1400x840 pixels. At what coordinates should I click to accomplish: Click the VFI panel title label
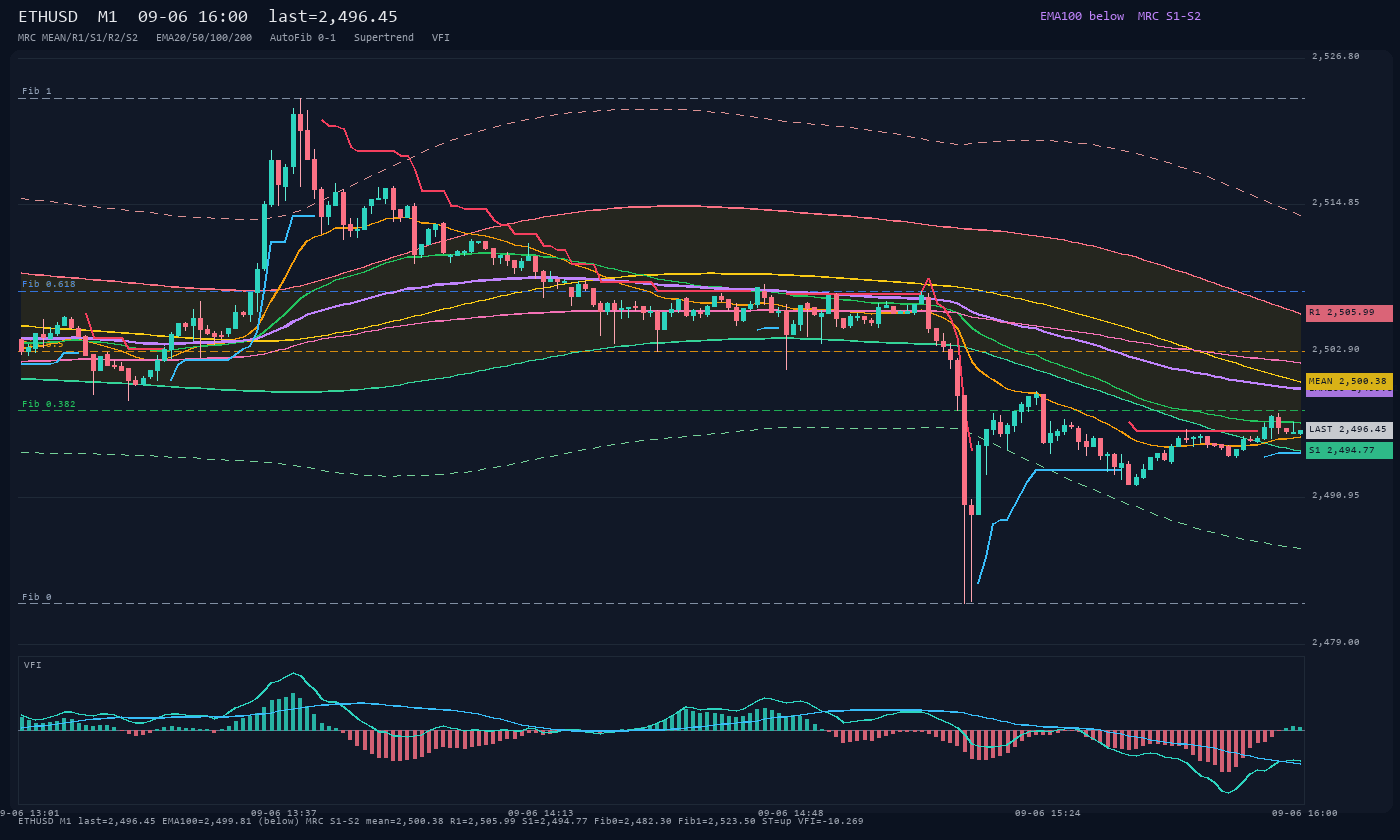click(33, 665)
